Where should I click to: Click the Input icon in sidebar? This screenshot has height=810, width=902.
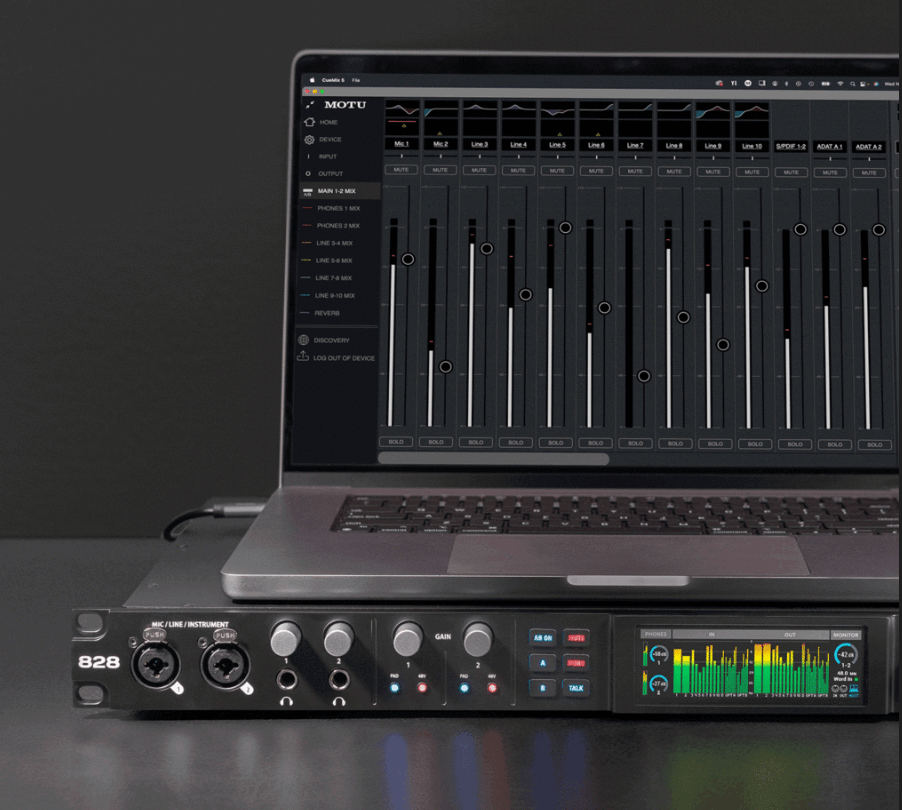[x=308, y=157]
